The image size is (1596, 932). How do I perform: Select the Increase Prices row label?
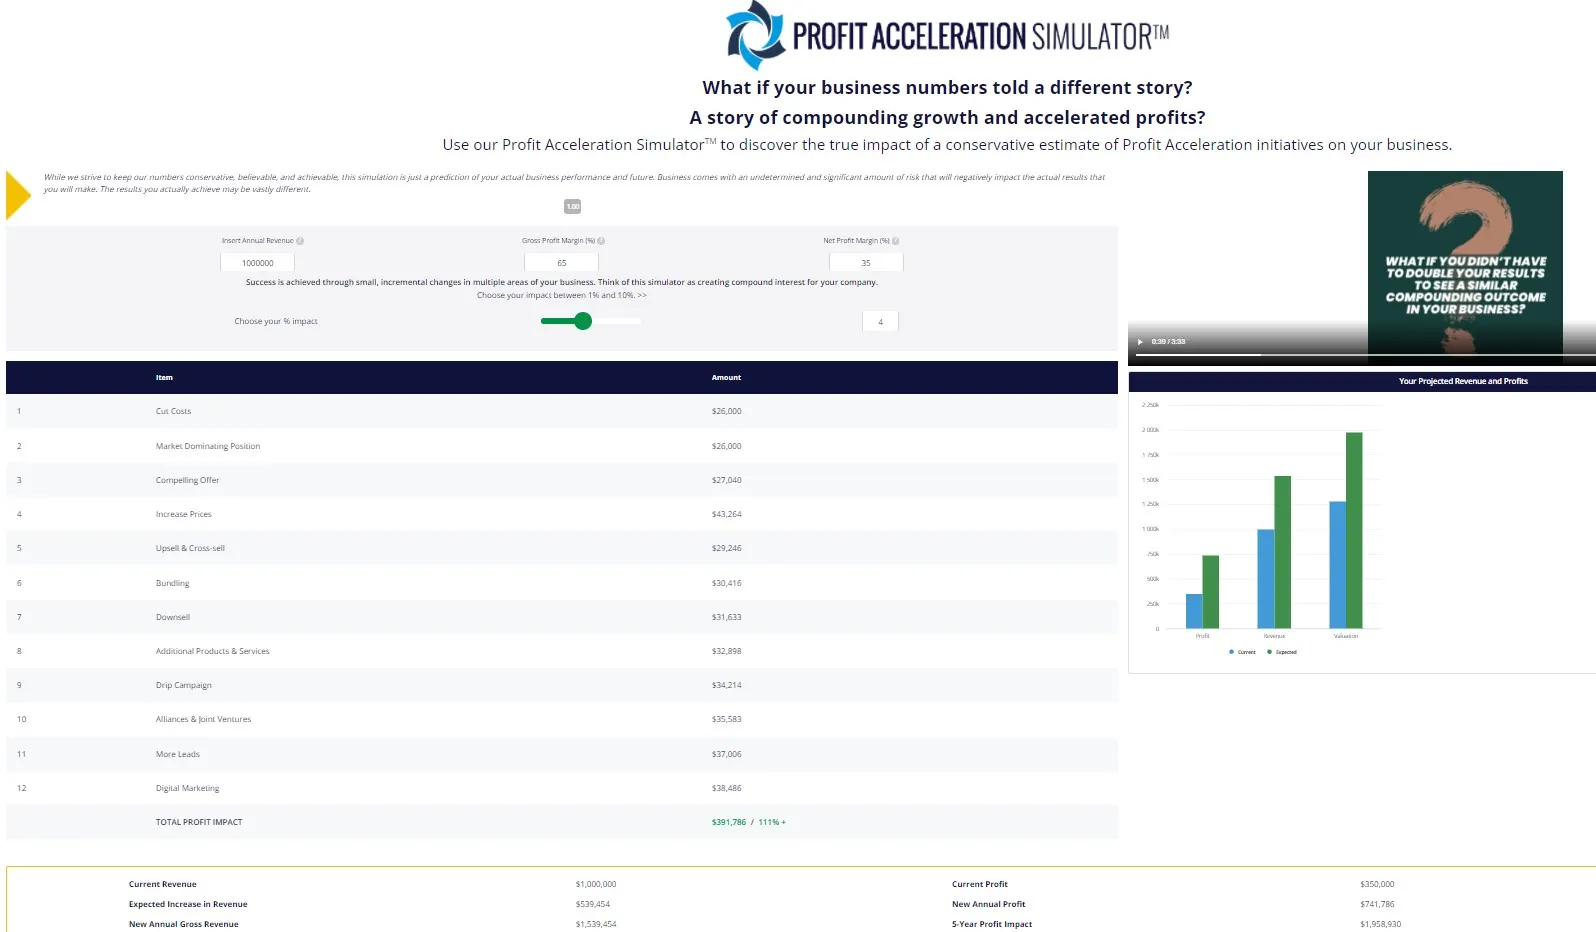point(183,514)
